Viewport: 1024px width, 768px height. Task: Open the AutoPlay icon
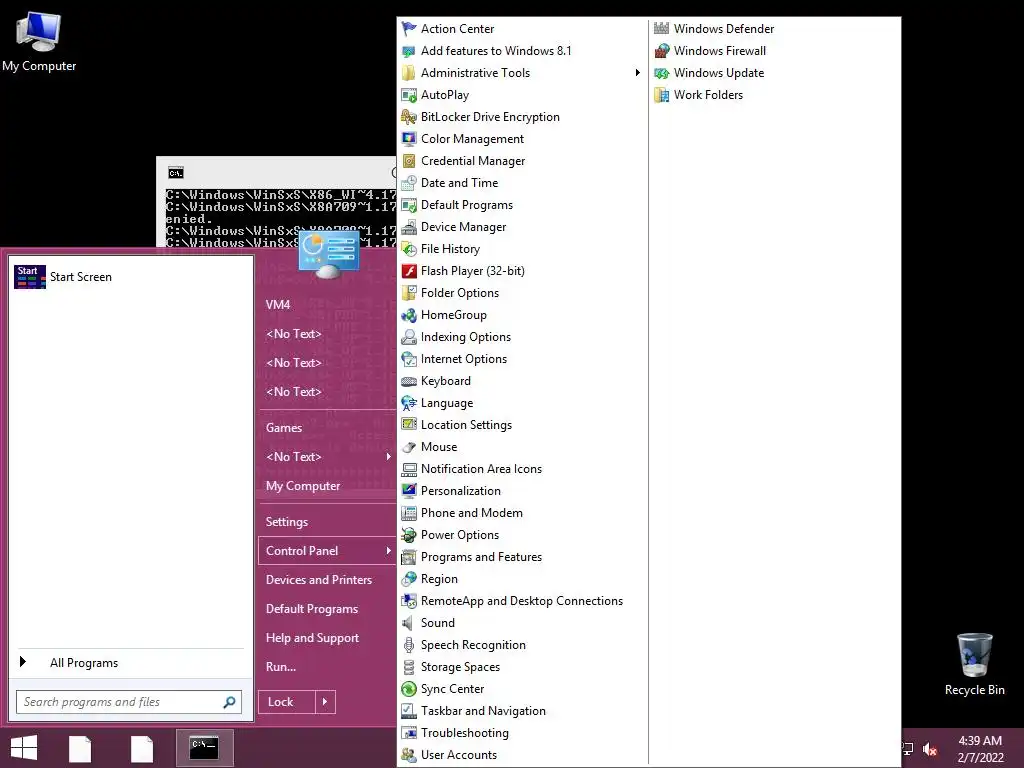[409, 95]
